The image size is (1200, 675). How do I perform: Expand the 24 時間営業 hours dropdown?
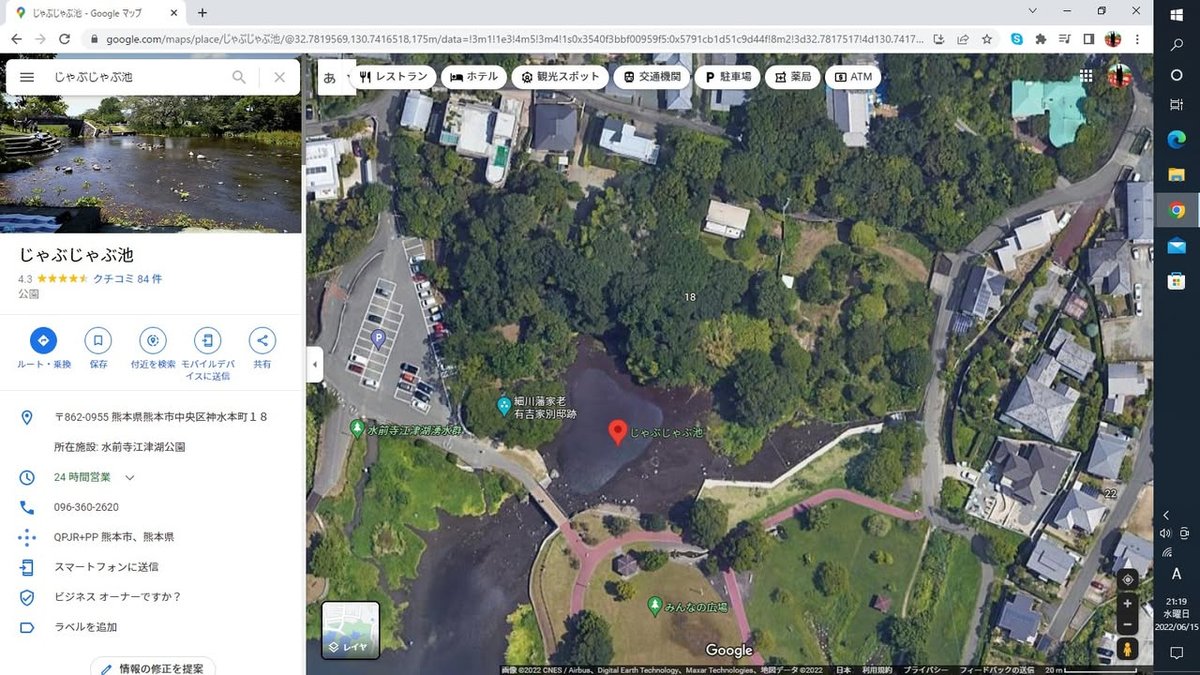[x=130, y=477]
